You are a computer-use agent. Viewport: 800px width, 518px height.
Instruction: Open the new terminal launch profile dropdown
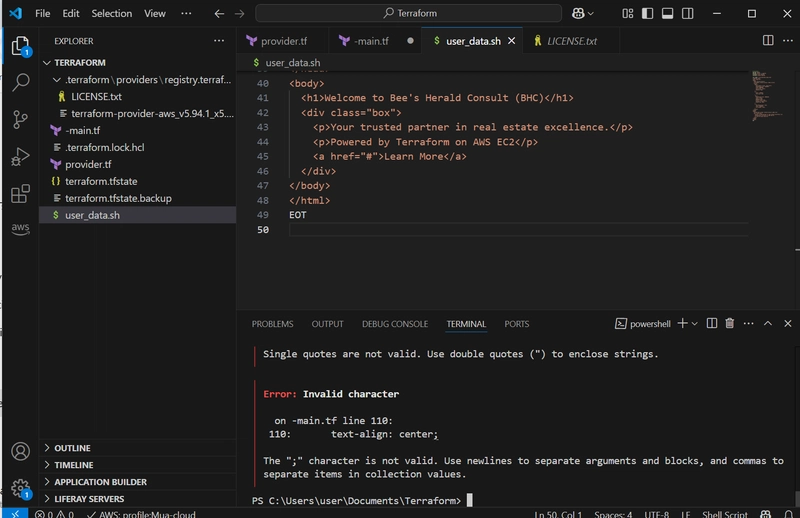[694, 324]
